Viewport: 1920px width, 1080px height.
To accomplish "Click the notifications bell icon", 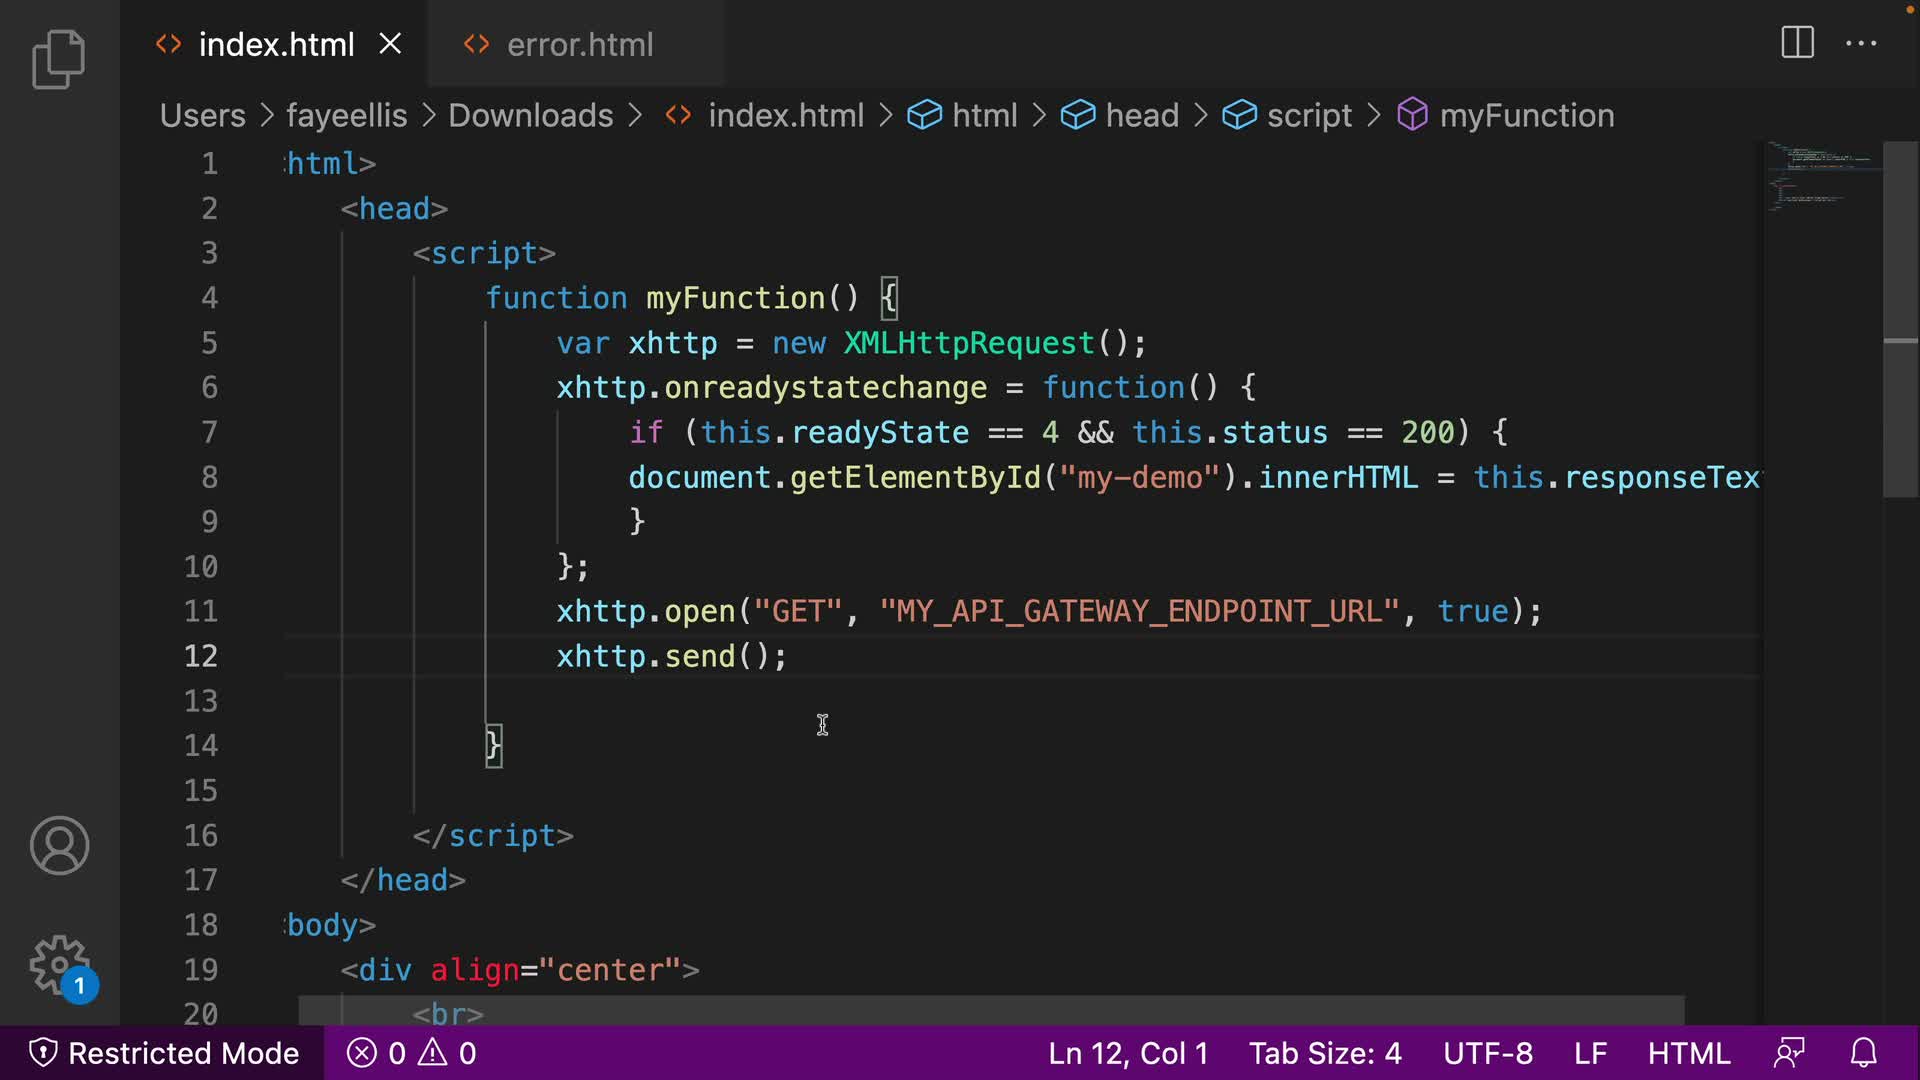I will point(1864,1053).
